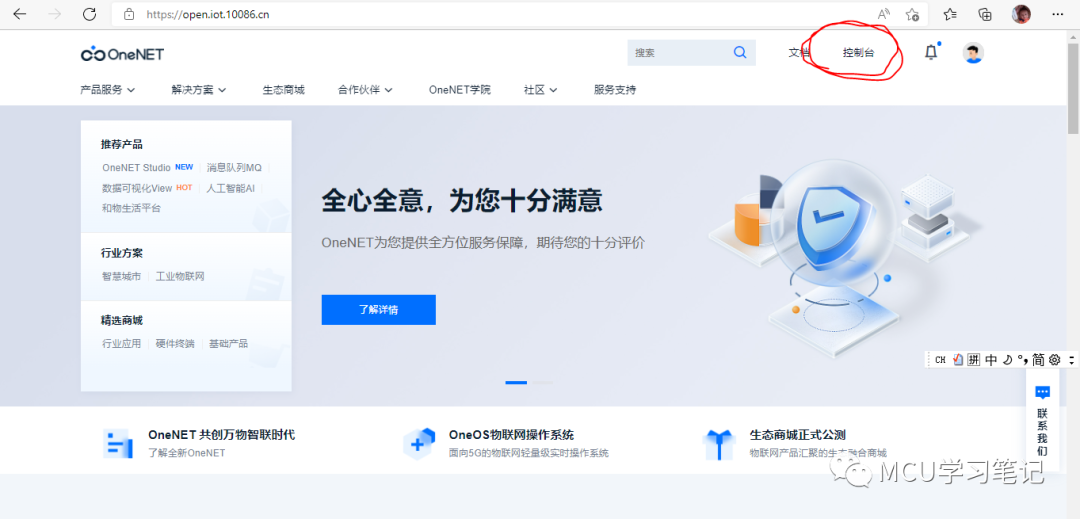Click the IME CH language indicator
This screenshot has height=519, width=1080.
tap(940, 359)
